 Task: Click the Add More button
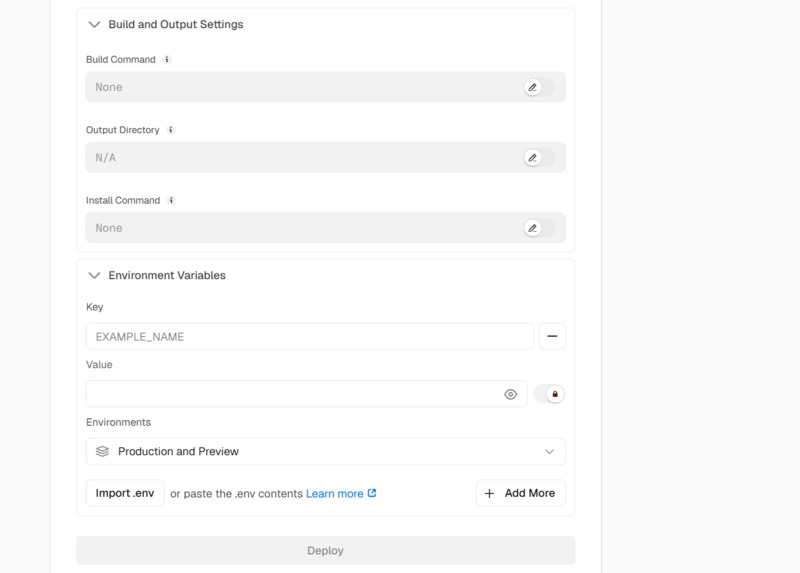point(520,493)
